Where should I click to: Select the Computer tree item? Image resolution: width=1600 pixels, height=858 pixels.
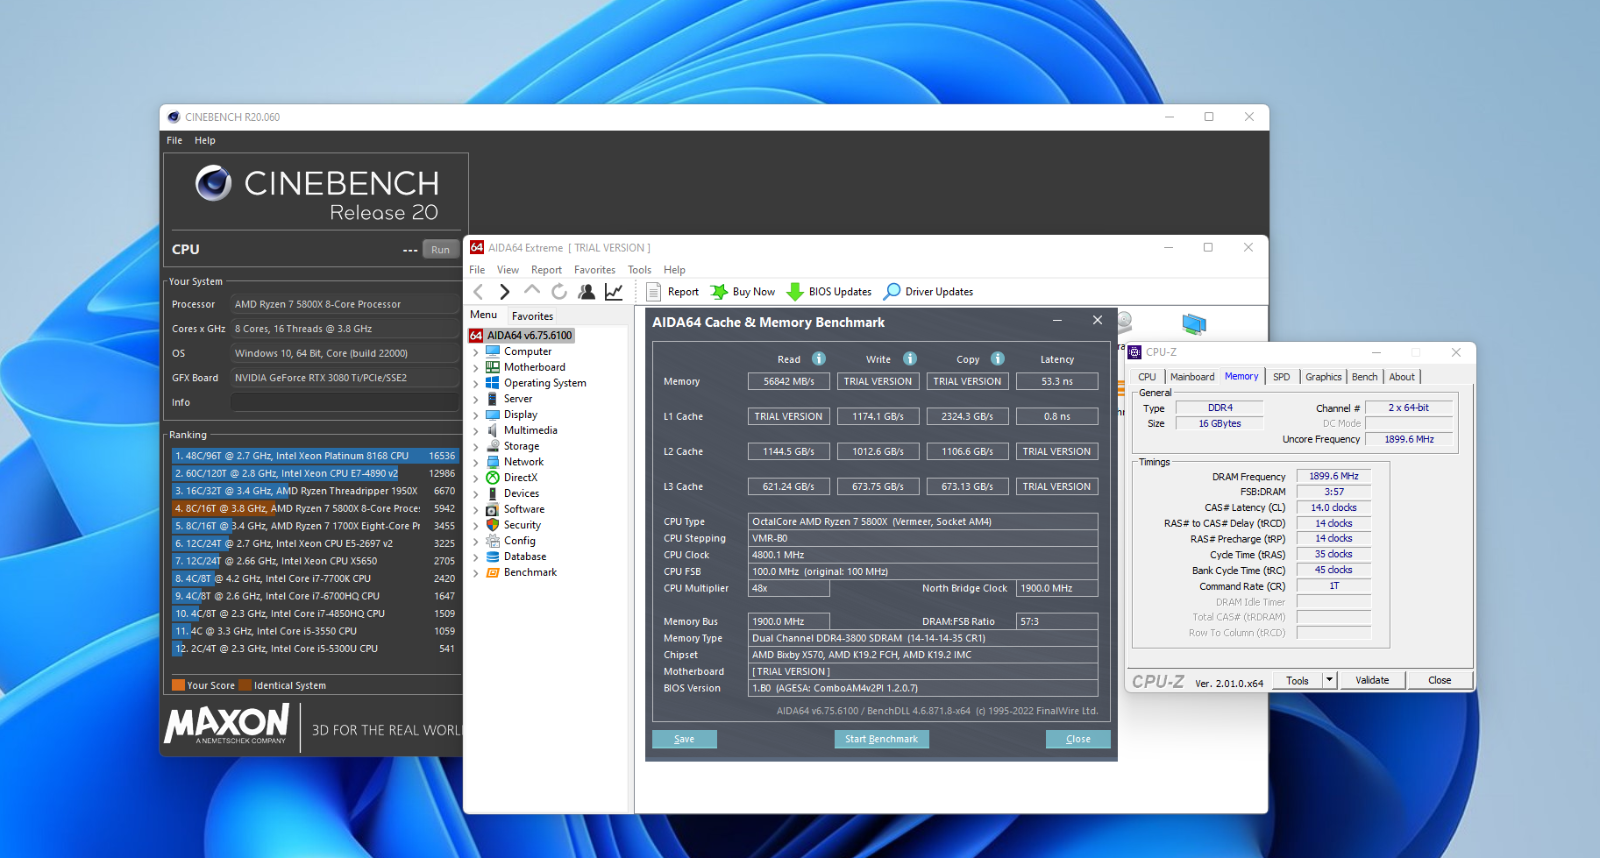(x=527, y=351)
